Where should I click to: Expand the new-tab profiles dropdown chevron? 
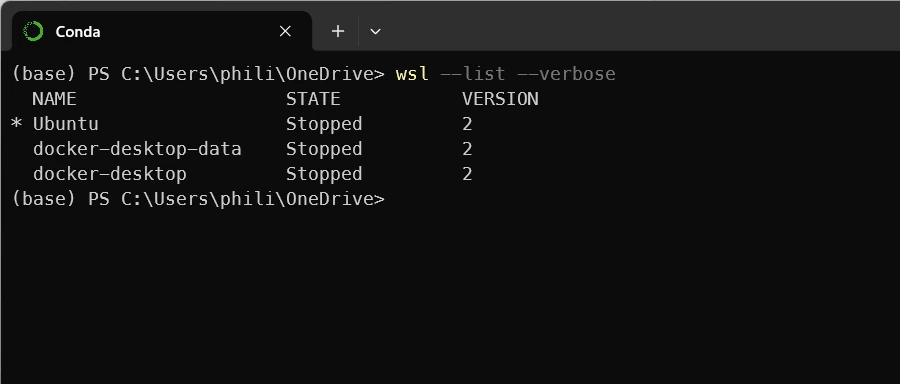(375, 31)
